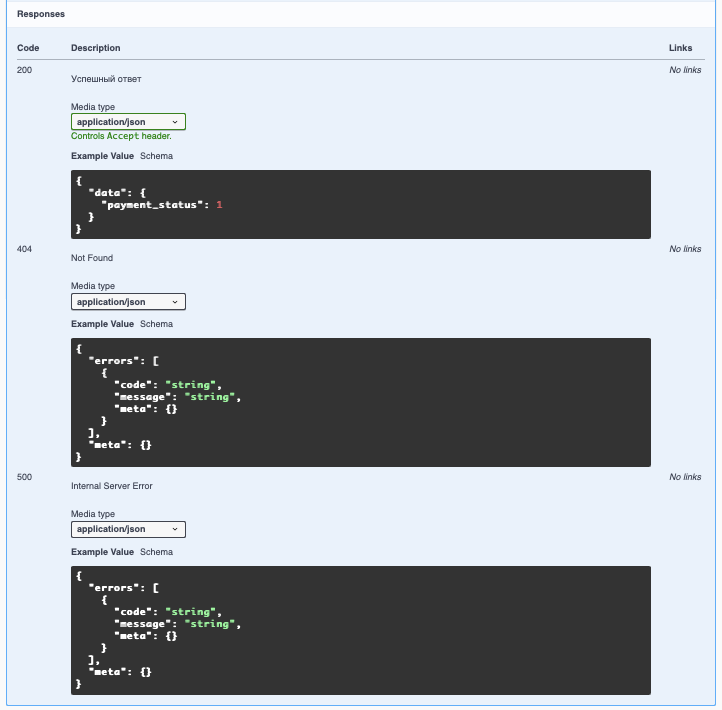Click the 'Controls Accept header.' hint text
Image resolution: width=722 pixels, height=710 pixels.
point(121,136)
